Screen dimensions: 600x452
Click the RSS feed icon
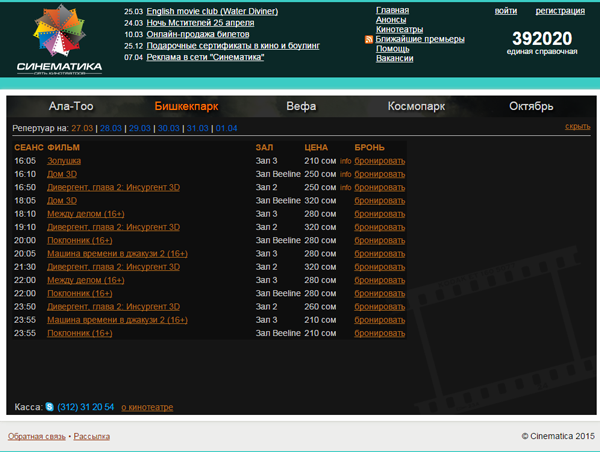click(x=369, y=39)
